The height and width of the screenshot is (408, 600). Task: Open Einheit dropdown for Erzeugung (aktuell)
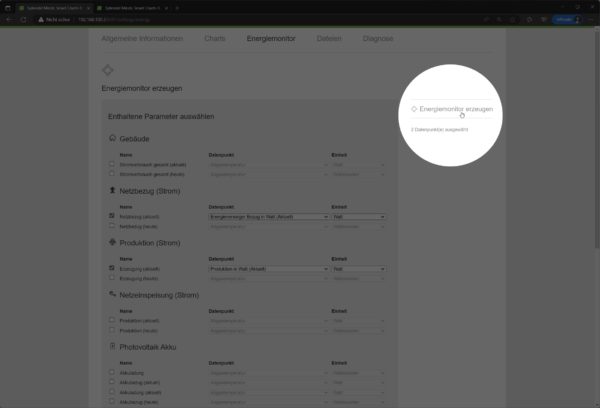coord(359,269)
